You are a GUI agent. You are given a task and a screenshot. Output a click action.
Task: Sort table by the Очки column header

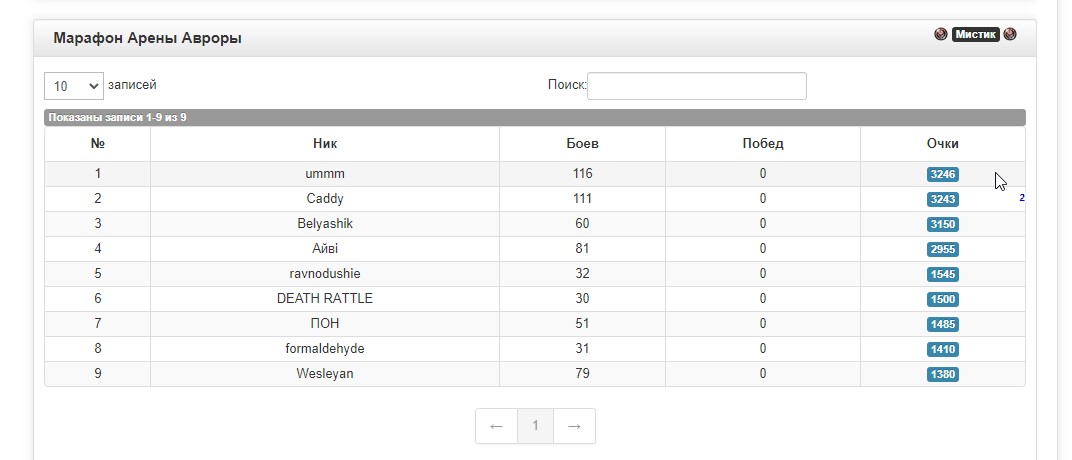coord(942,144)
